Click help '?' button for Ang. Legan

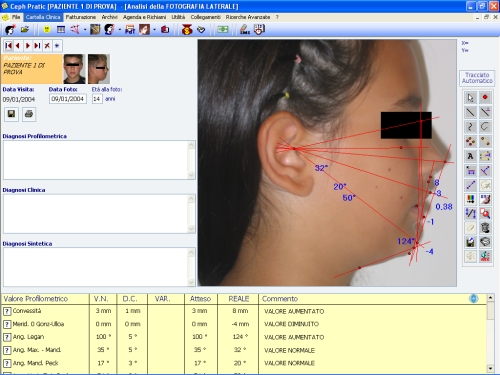coord(7,337)
